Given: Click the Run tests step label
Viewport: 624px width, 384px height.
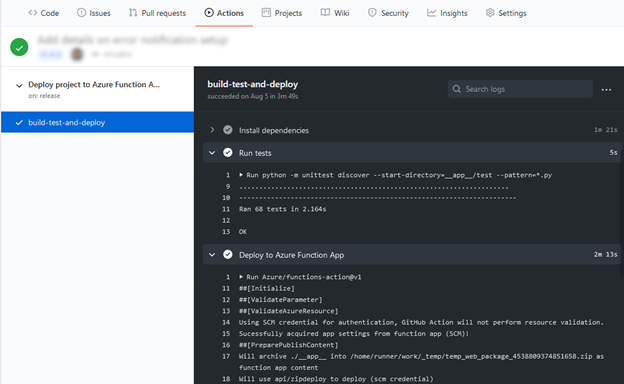Looking at the screenshot, I should click(255, 153).
